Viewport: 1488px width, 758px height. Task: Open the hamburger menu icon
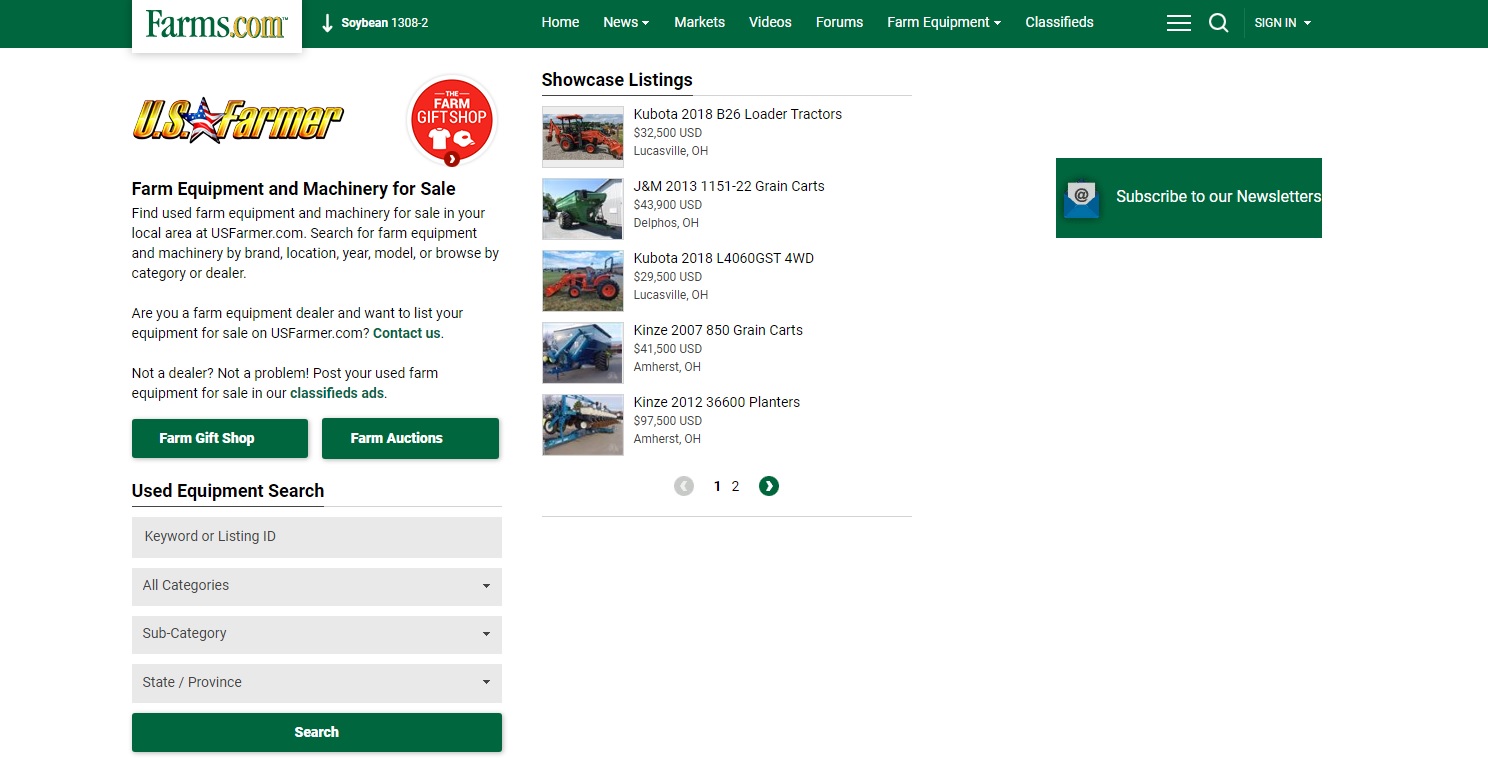point(1179,23)
